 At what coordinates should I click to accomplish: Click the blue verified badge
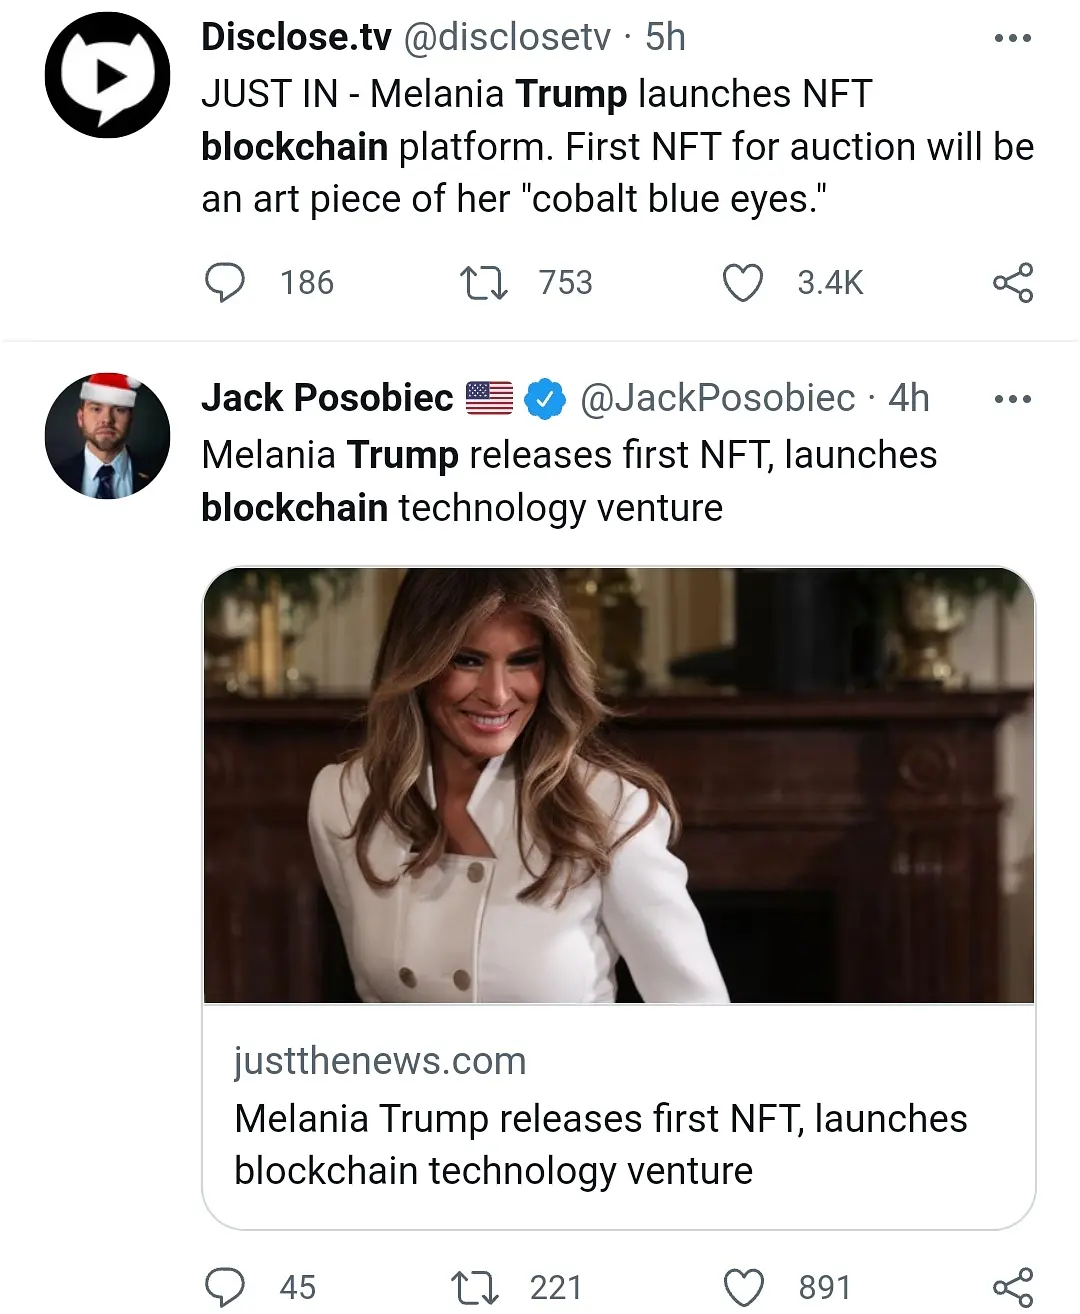point(545,398)
